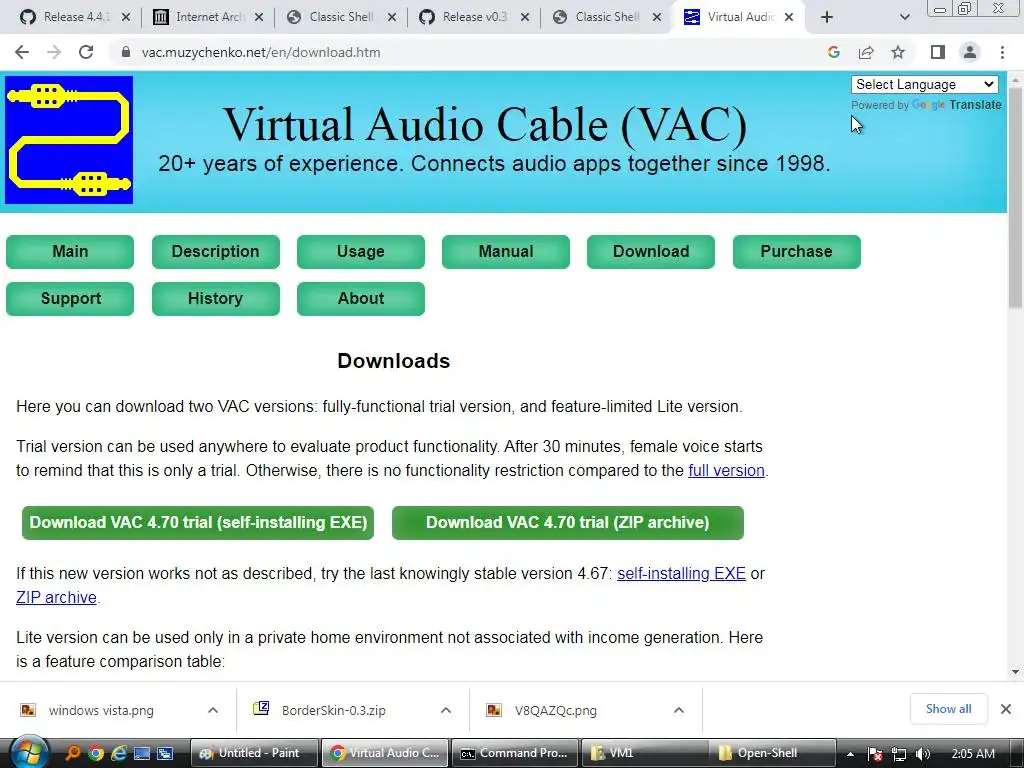The height and width of the screenshot is (768, 1024).
Task: Close the downloads bar
Action: 1006,709
